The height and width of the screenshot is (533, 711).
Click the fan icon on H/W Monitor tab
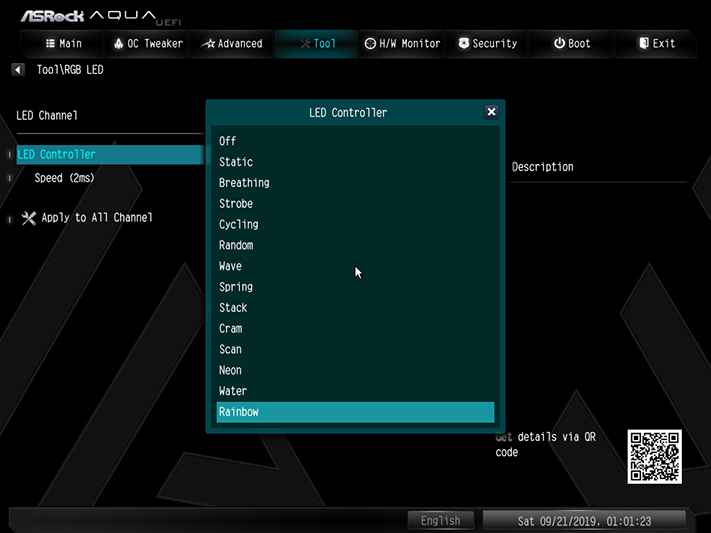click(370, 44)
